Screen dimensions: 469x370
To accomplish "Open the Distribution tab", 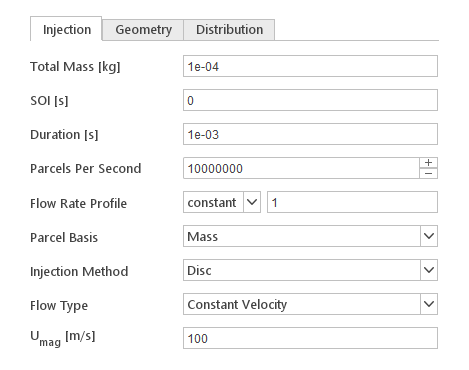I will [x=229, y=30].
